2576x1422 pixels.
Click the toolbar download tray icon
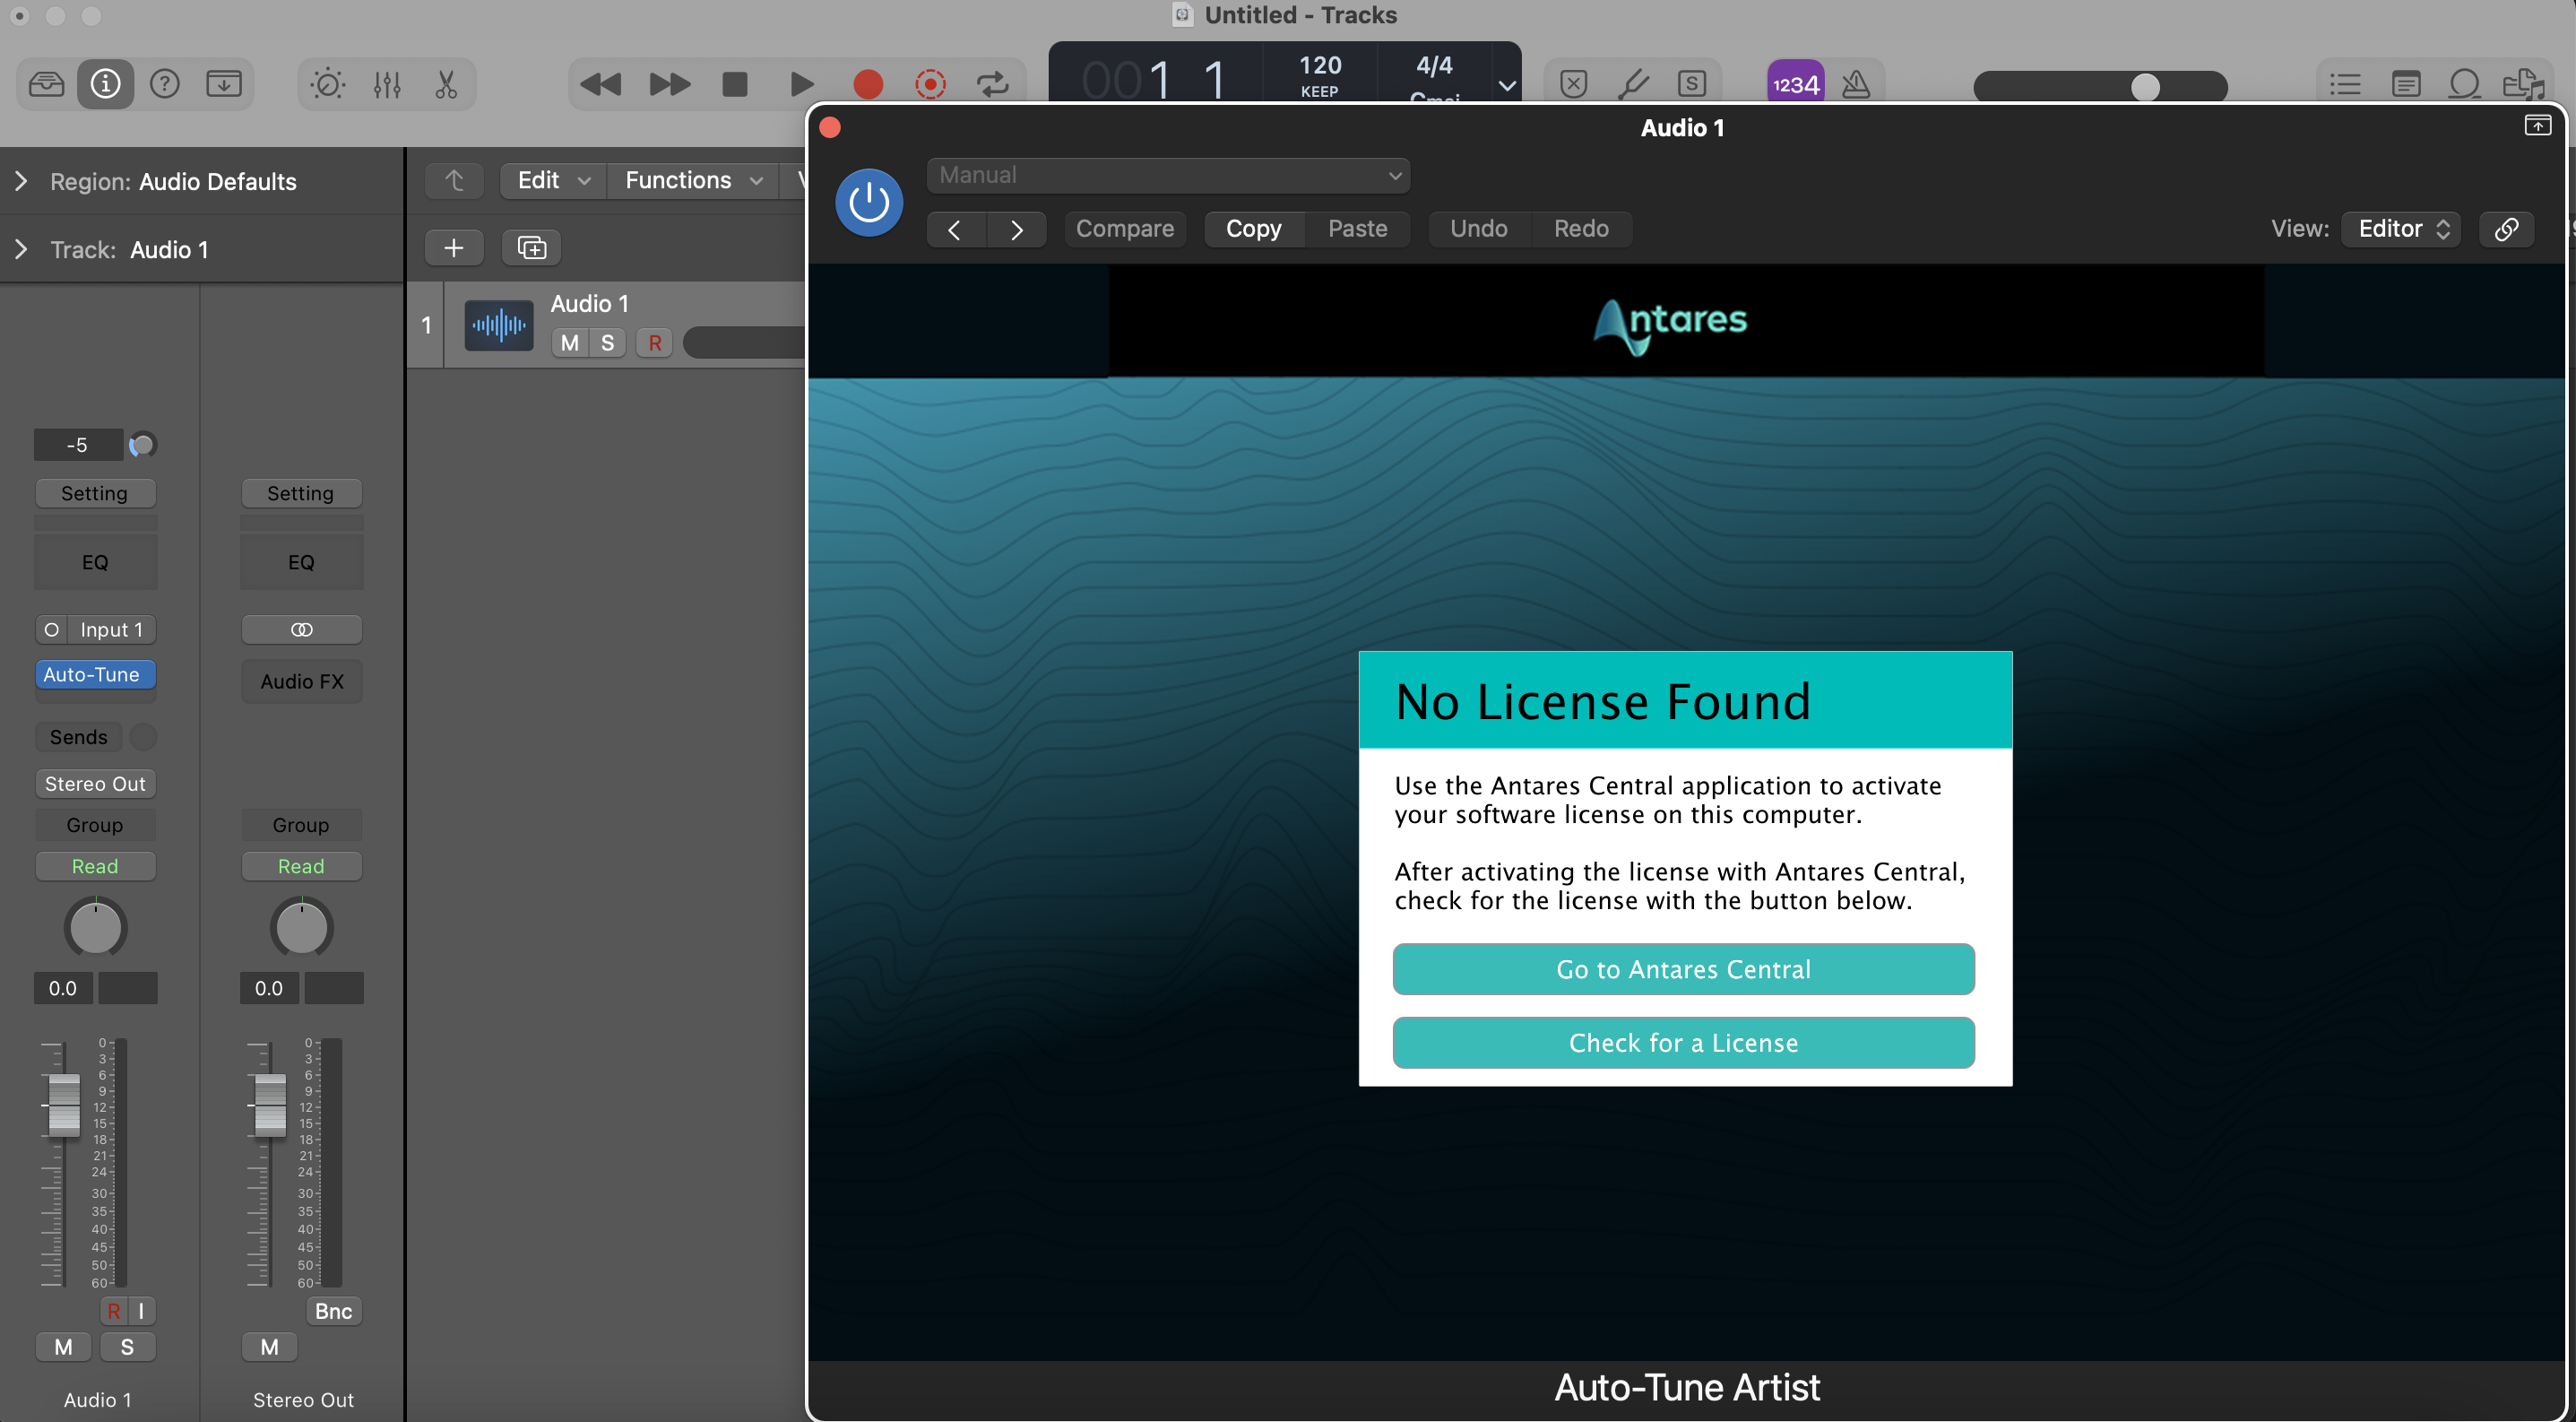224,84
